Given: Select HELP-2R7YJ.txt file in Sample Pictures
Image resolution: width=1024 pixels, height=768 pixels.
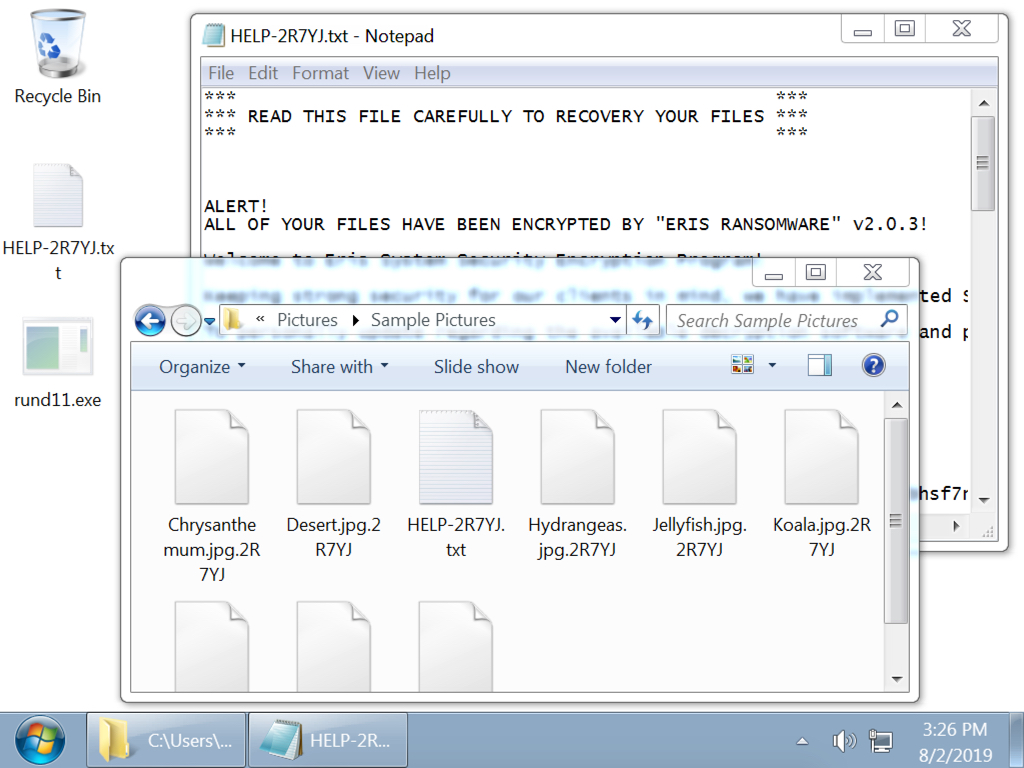Looking at the screenshot, I should (x=456, y=484).
